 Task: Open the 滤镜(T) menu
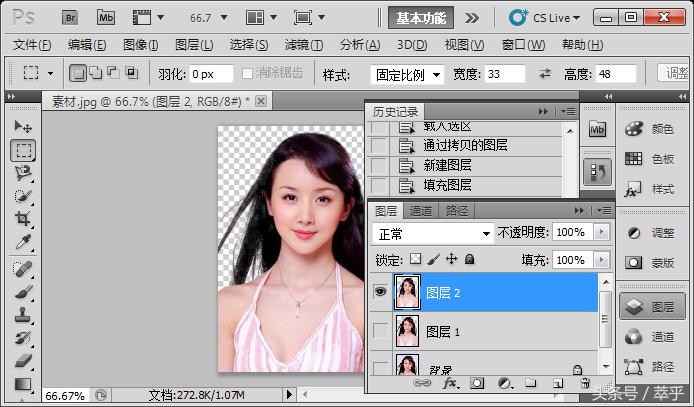[304, 45]
